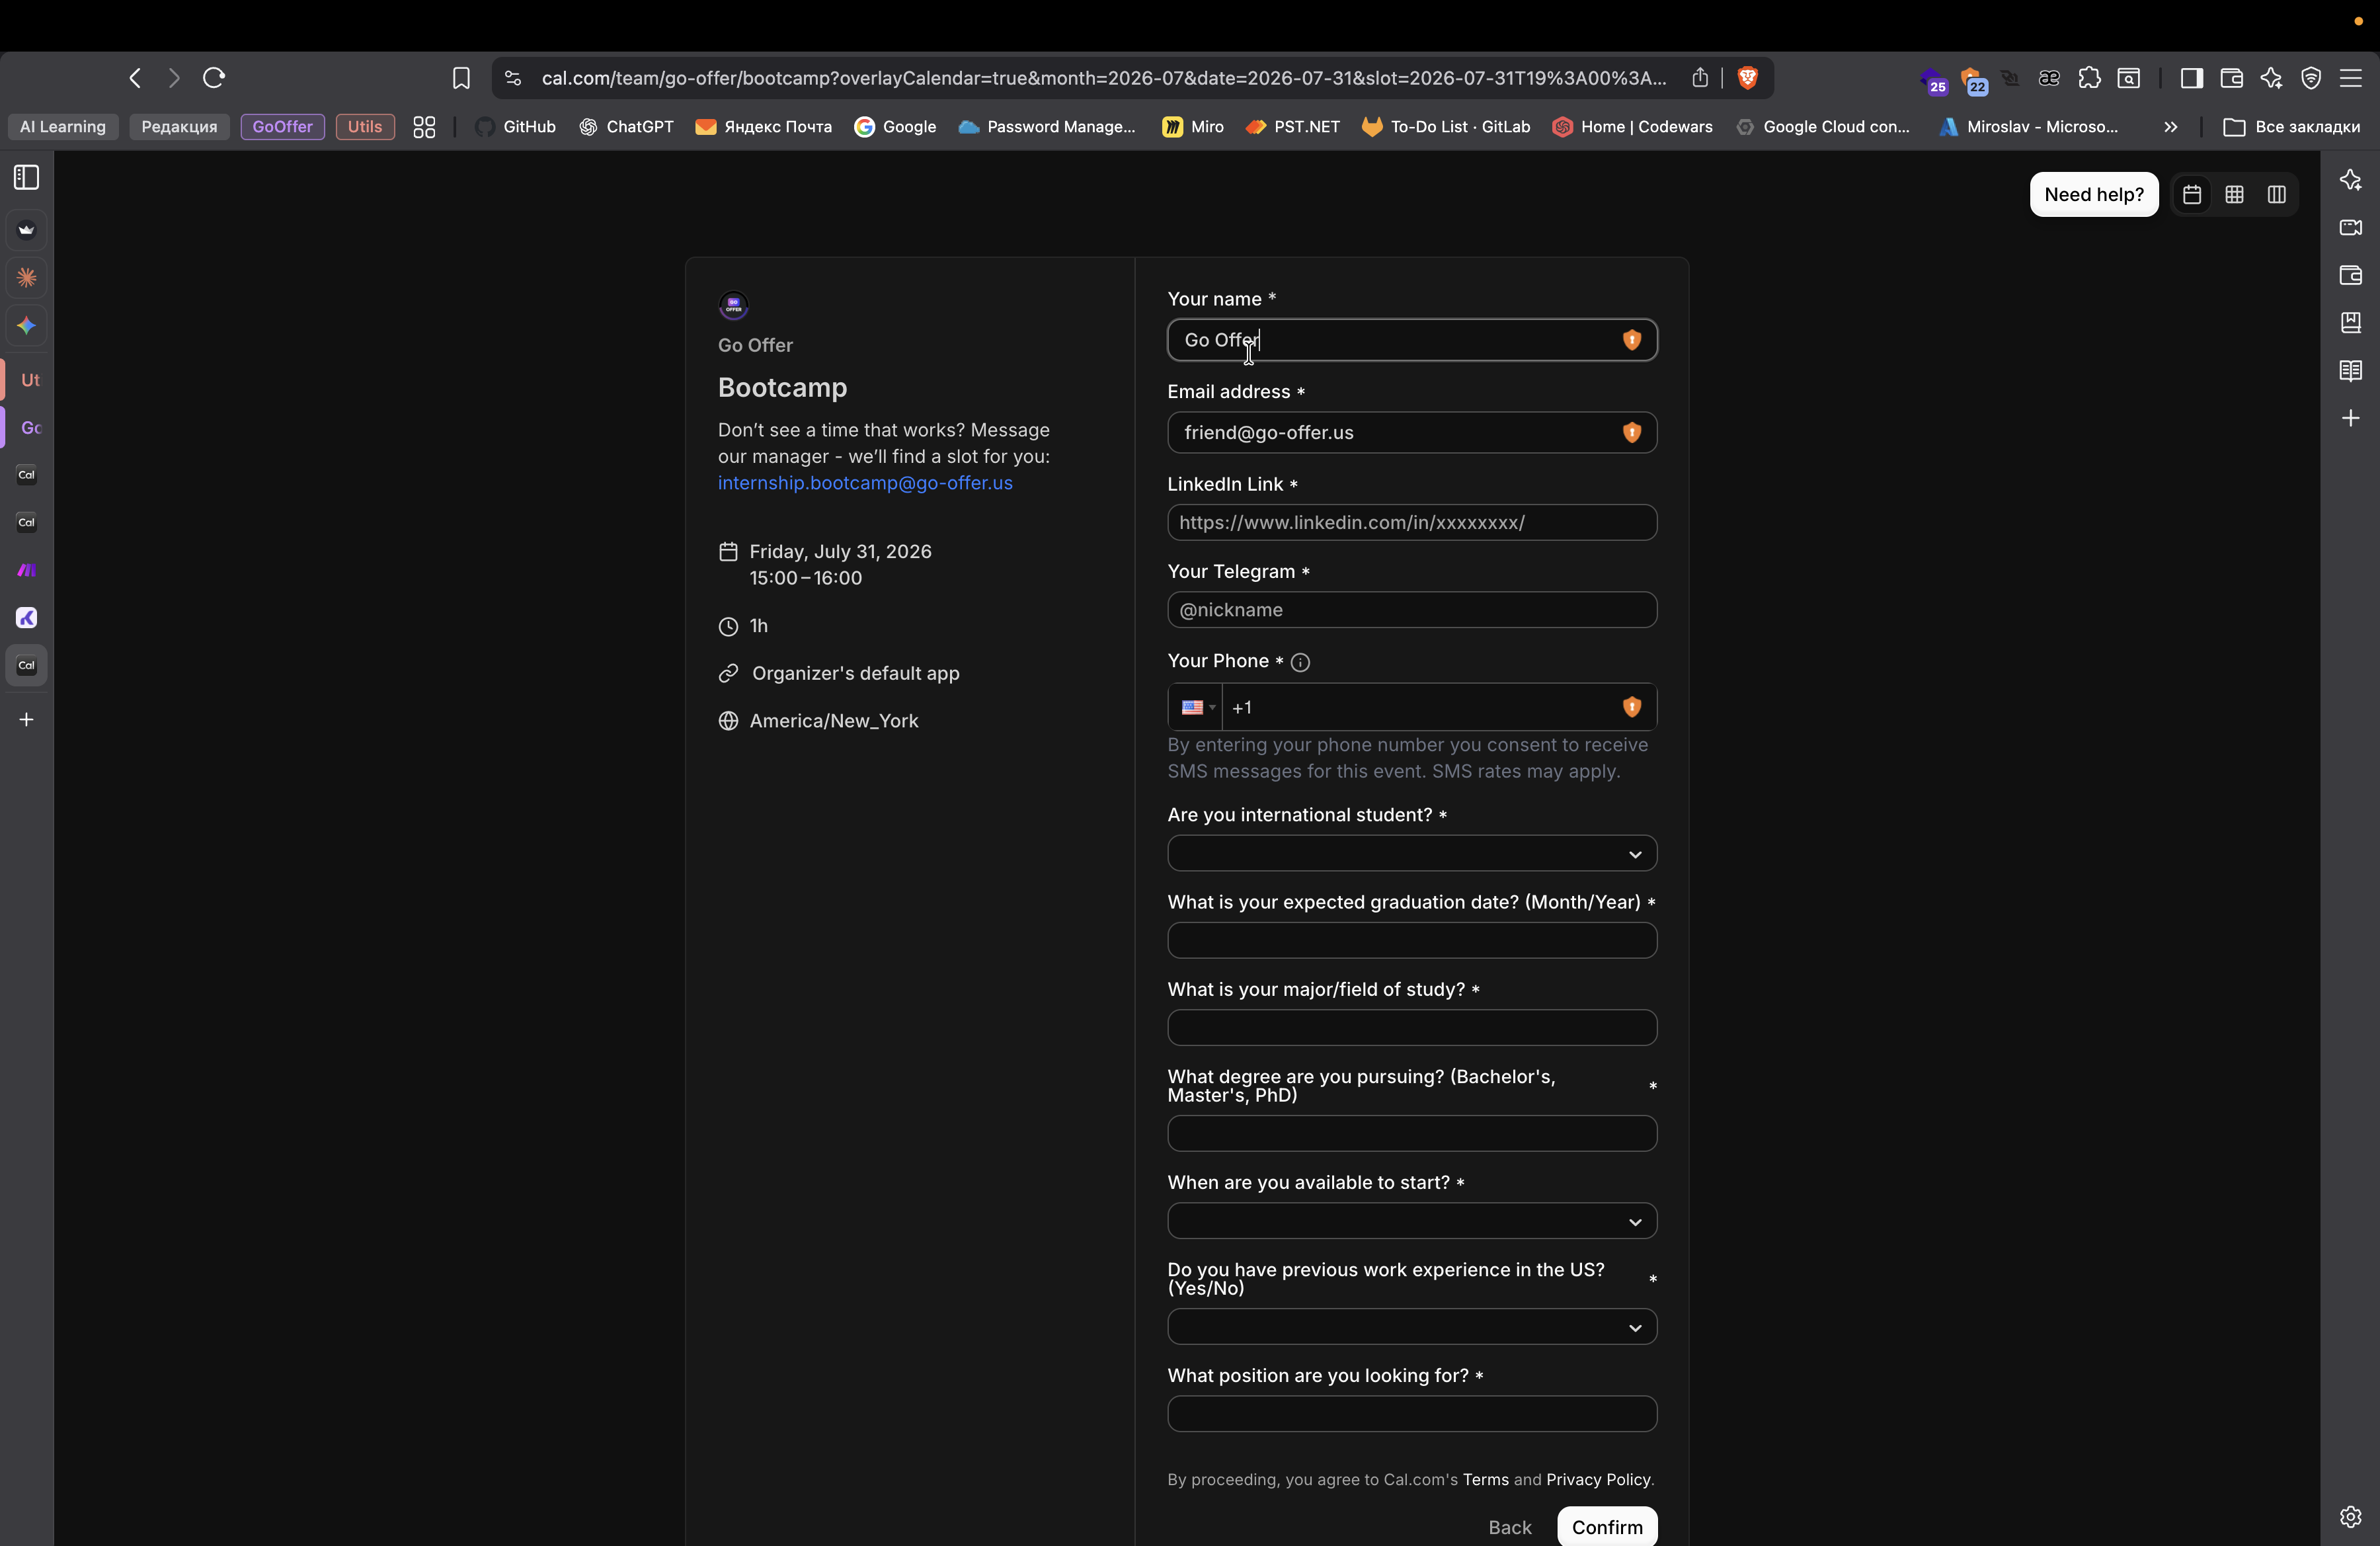Open the GoOffer bookmark folder

(282, 127)
